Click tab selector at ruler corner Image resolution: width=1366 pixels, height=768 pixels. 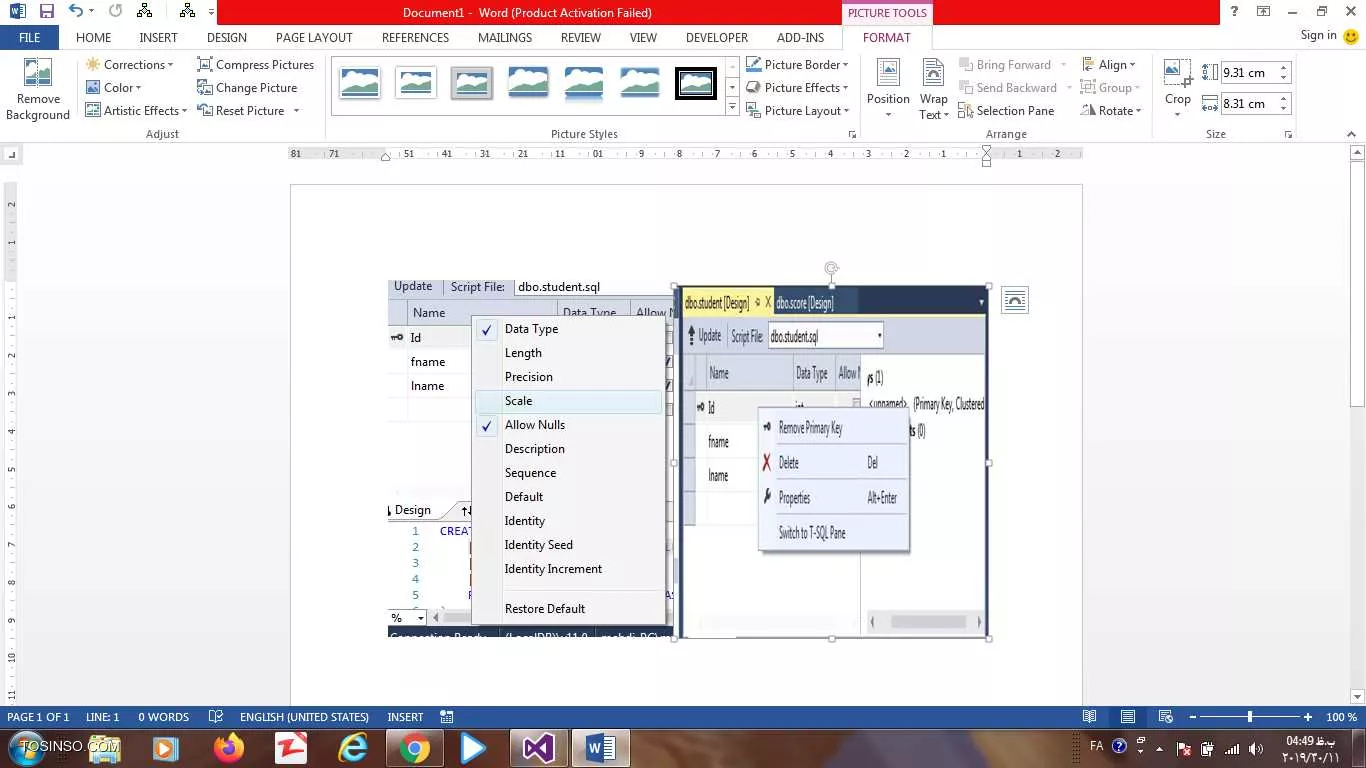11,154
